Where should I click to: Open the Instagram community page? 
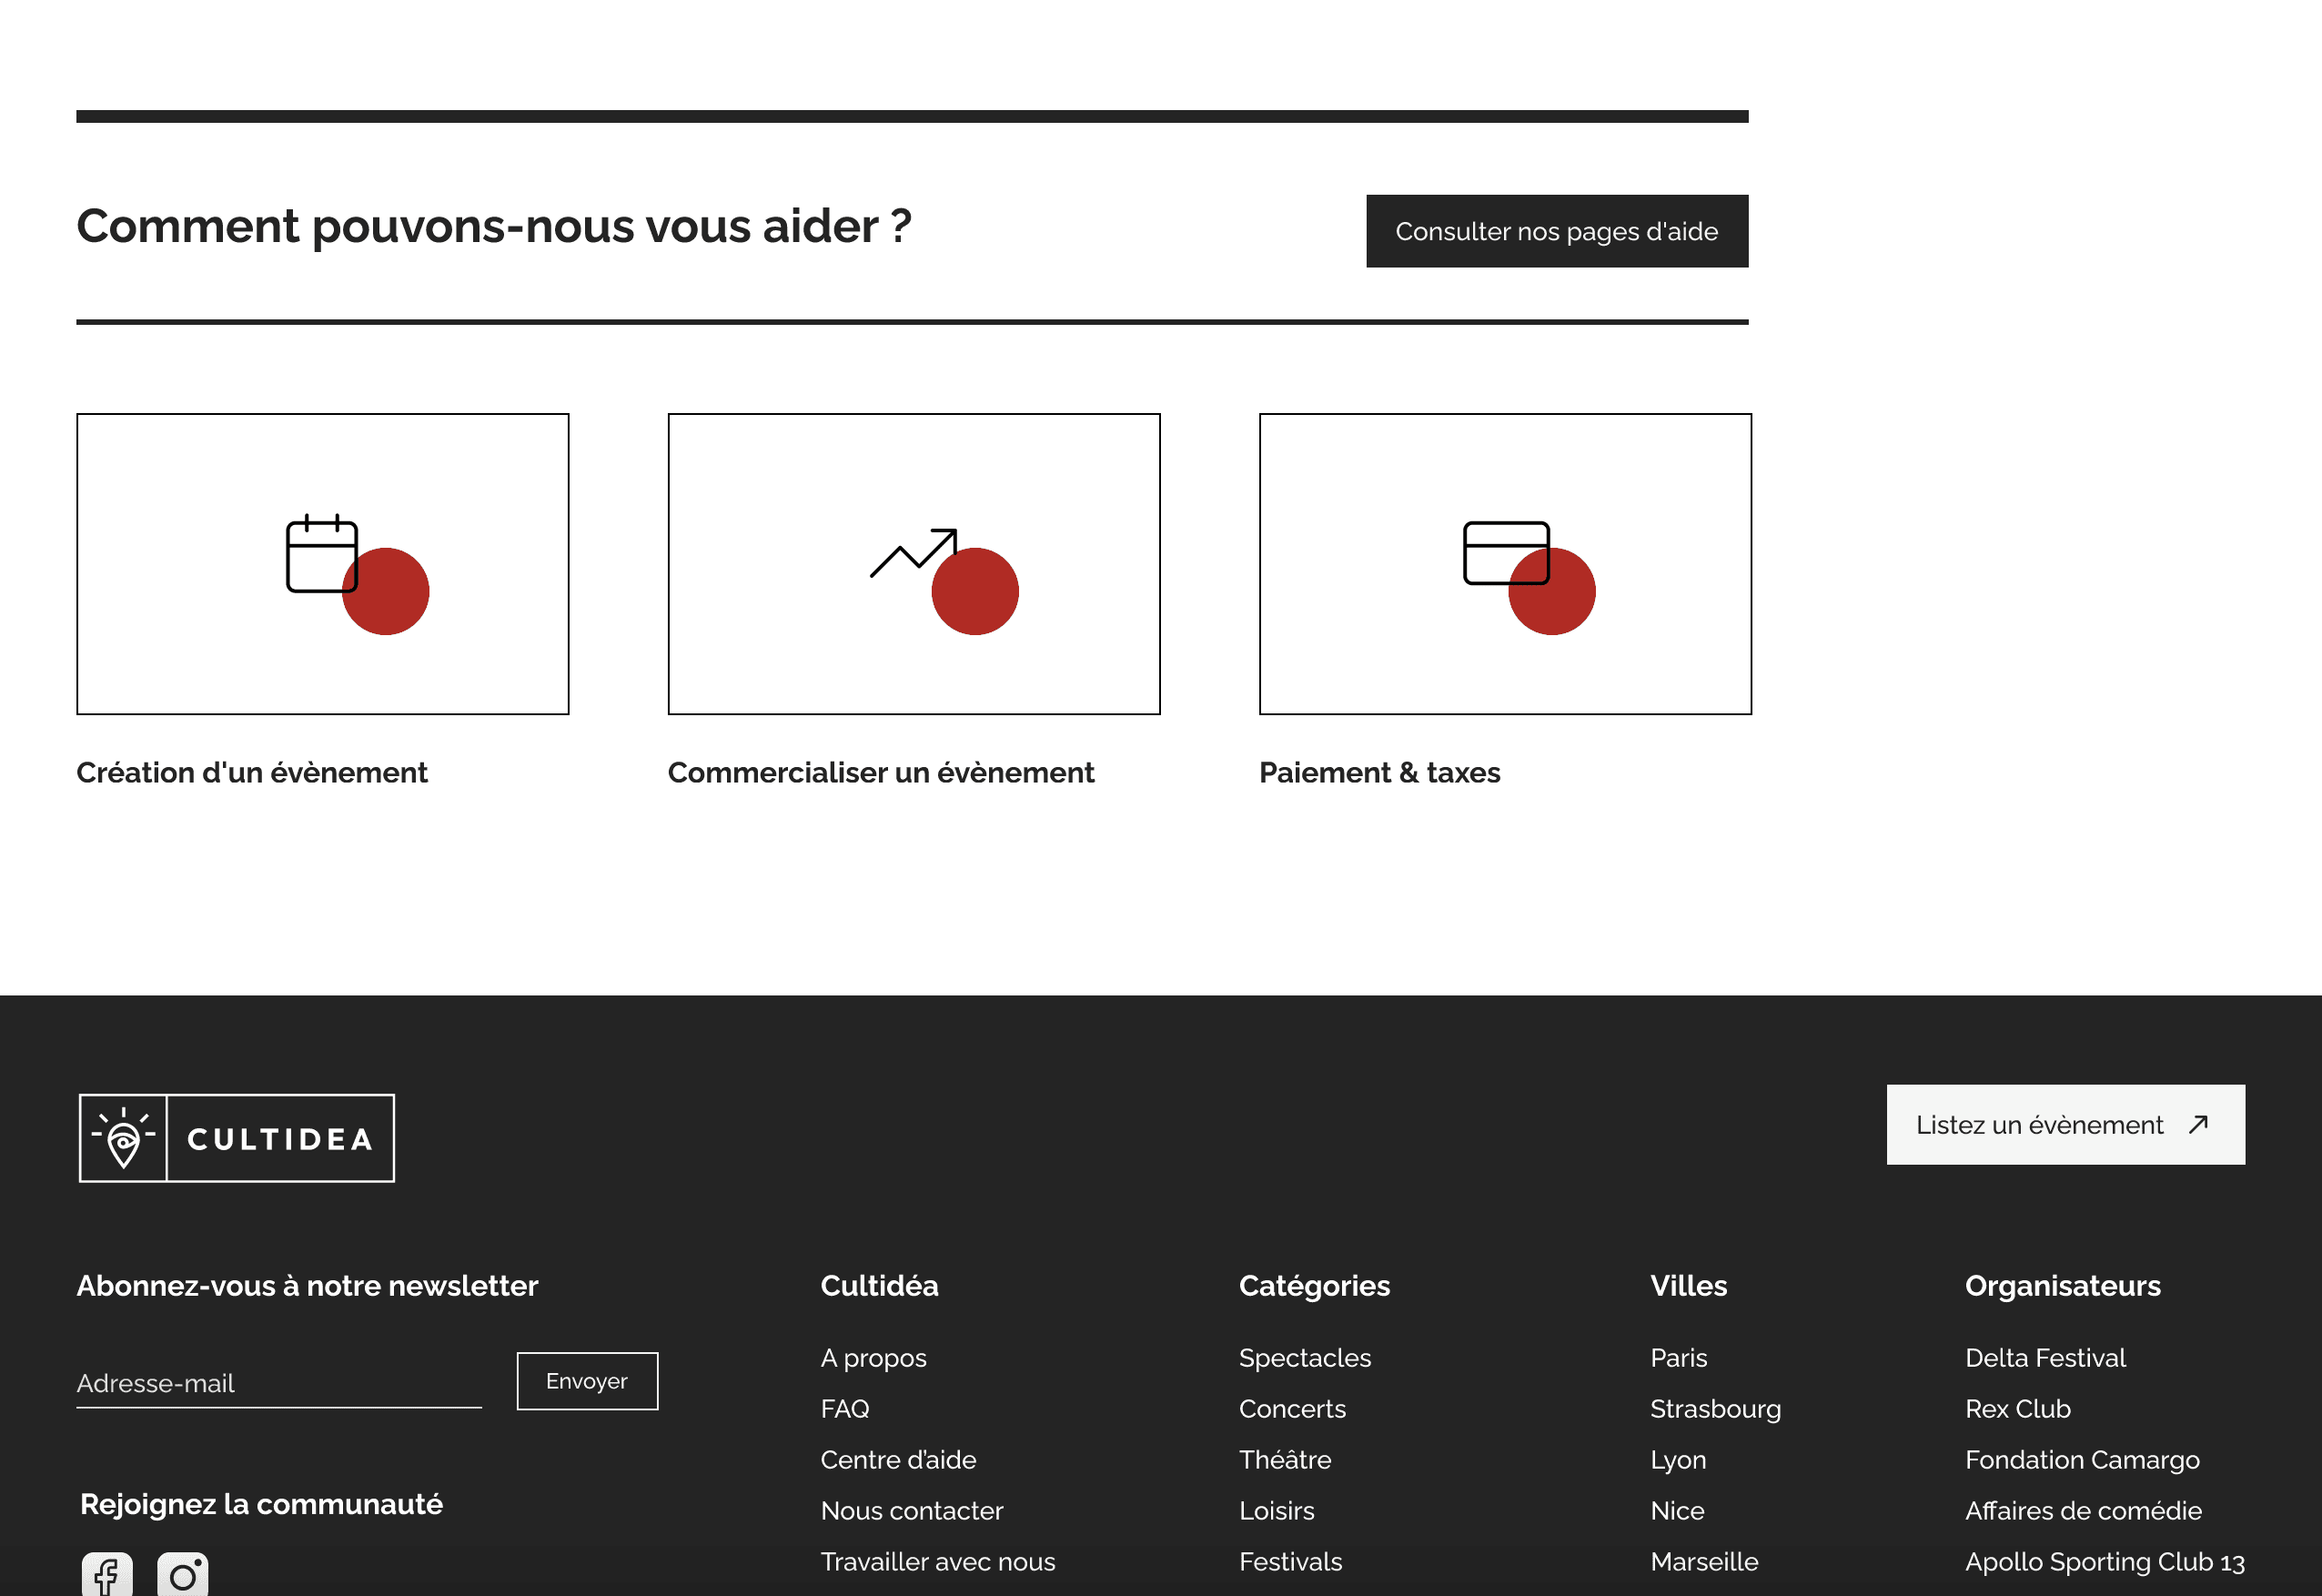(183, 1575)
